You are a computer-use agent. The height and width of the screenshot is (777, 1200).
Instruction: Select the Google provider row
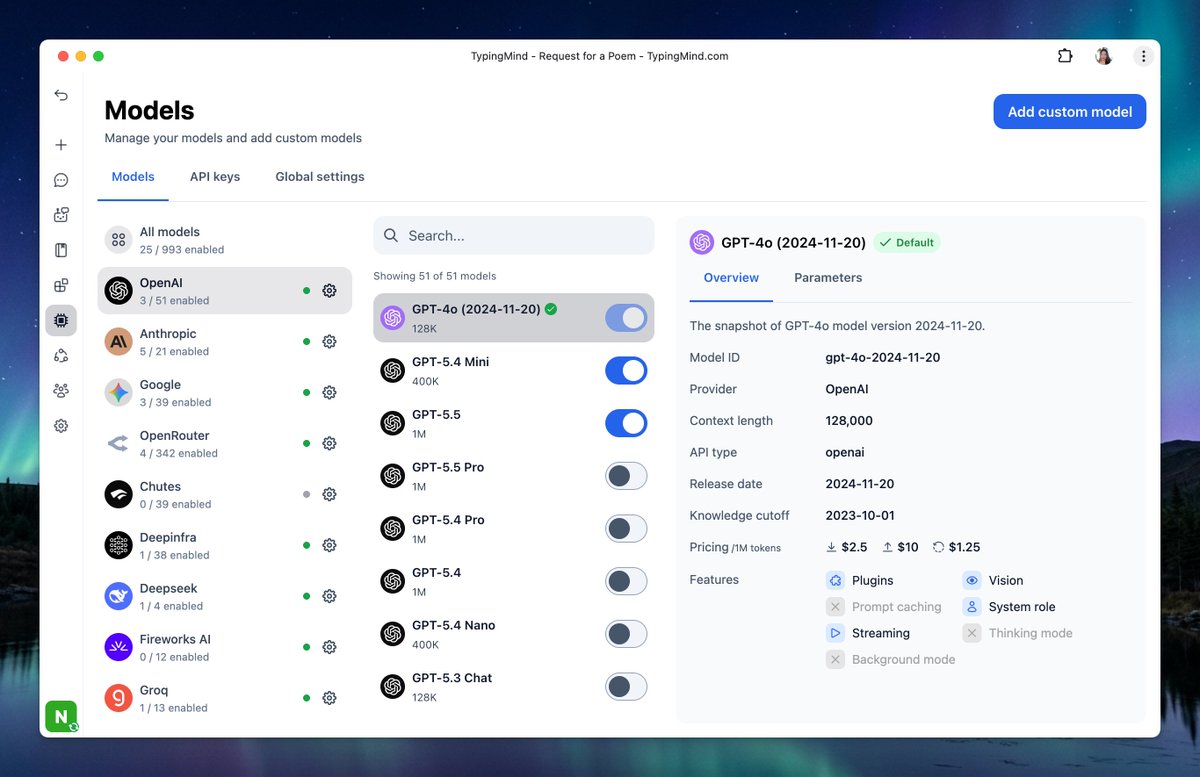(x=225, y=393)
